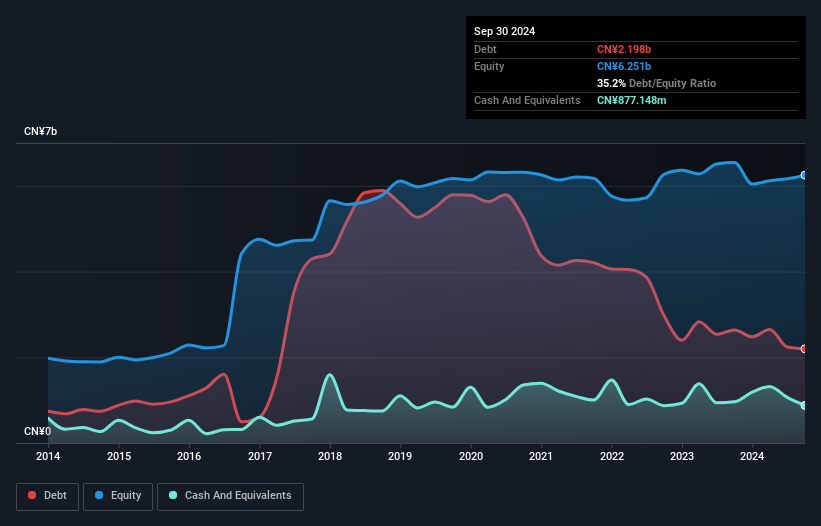The width and height of the screenshot is (821, 526).
Task: Click the Debt label in tooltip
Action: [485, 49]
